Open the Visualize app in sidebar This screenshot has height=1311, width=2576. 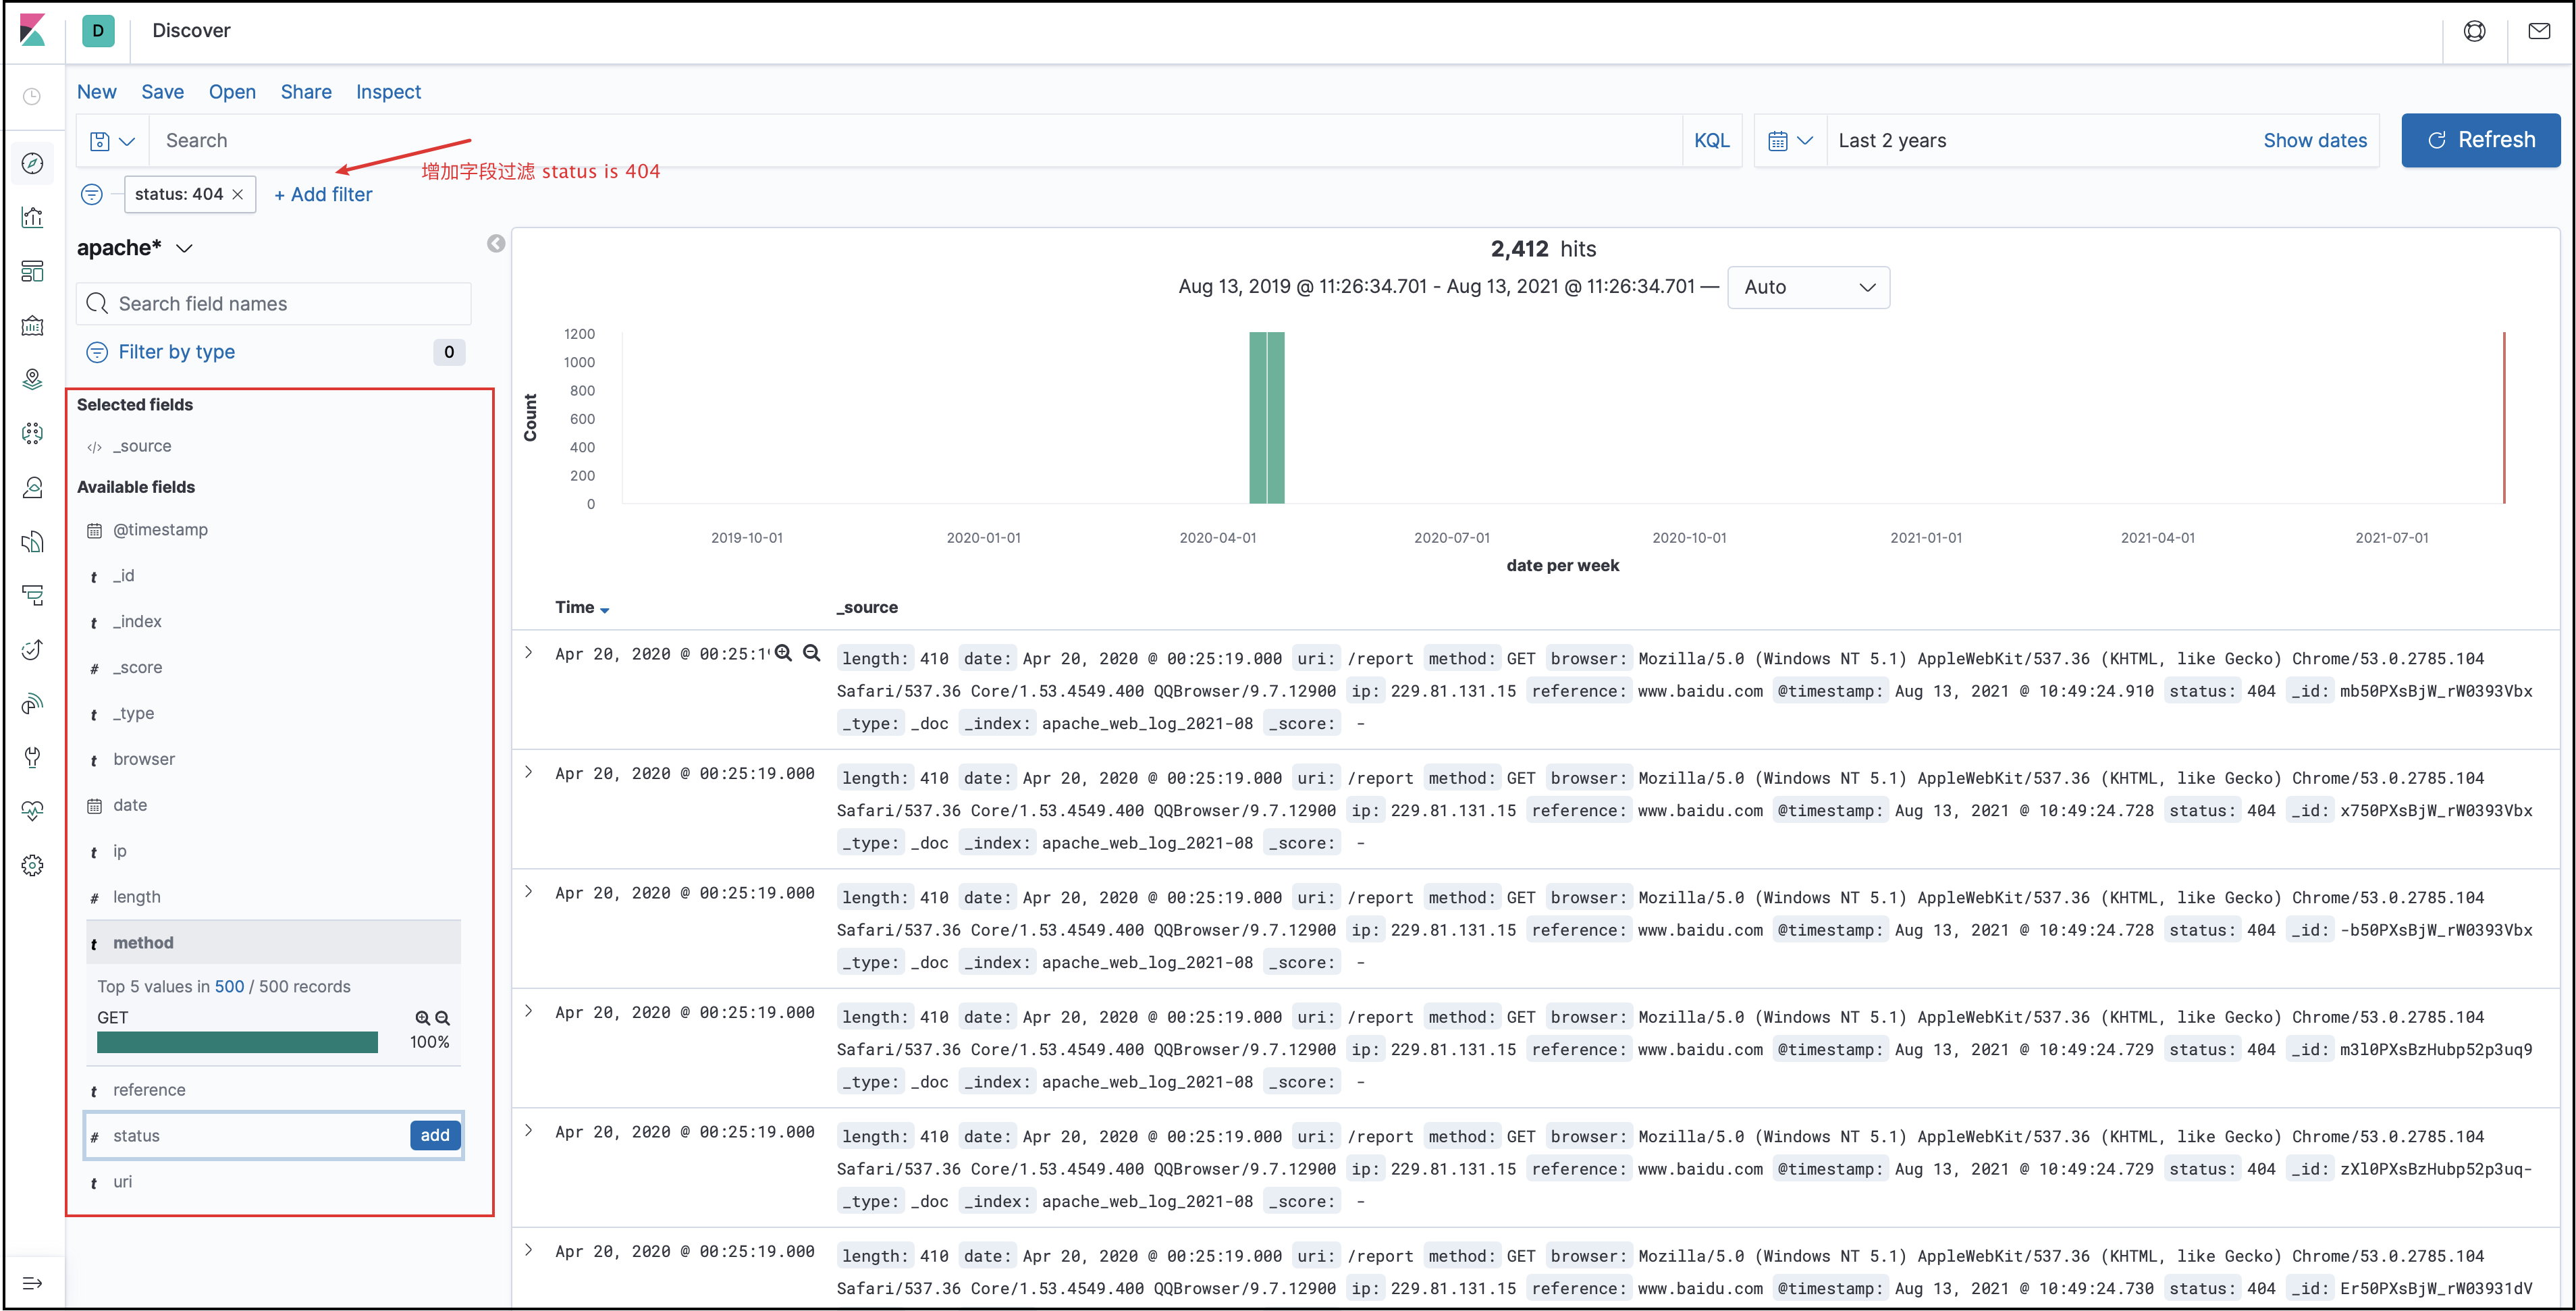32,217
